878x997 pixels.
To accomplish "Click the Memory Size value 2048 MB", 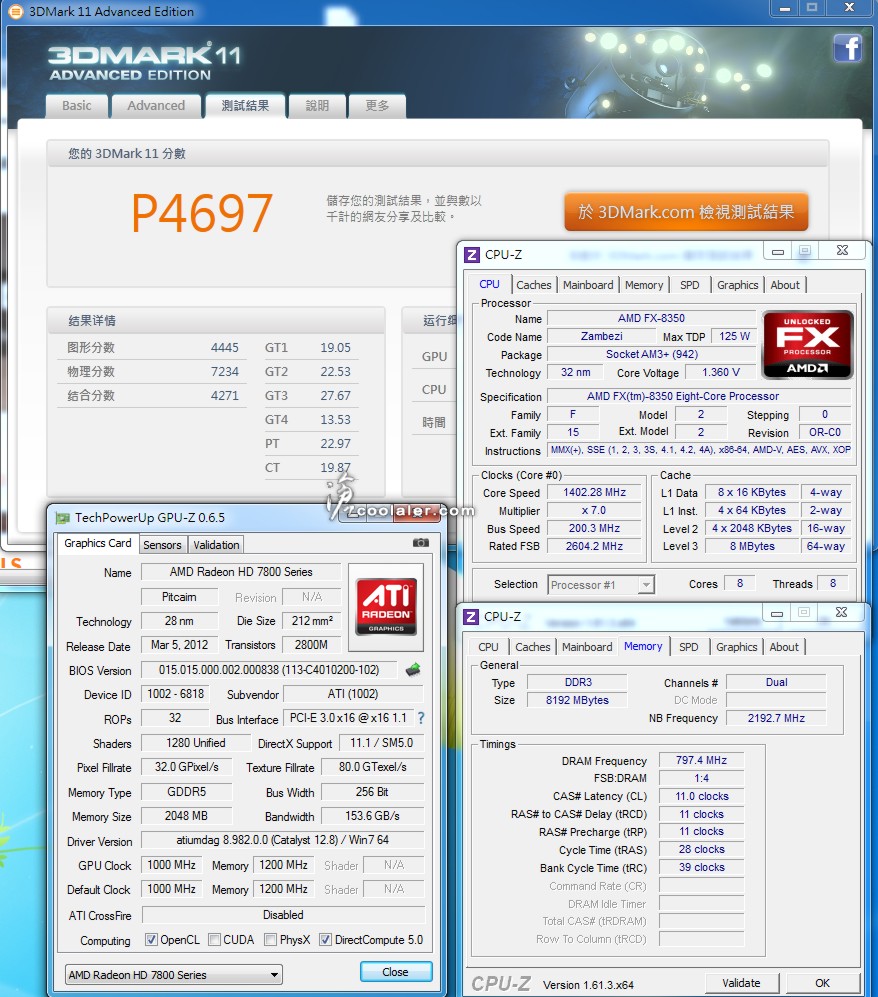I will pyautogui.click(x=186, y=816).
